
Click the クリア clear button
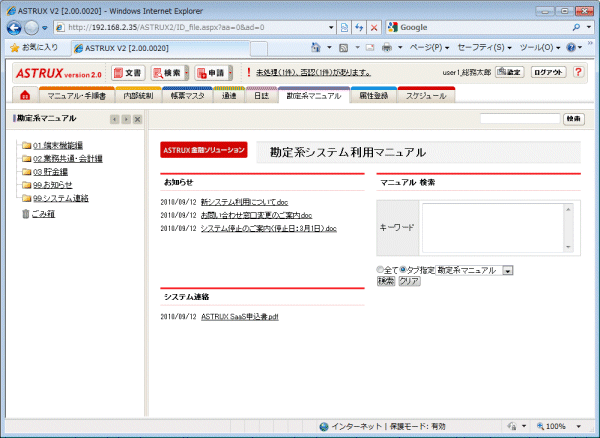click(409, 281)
